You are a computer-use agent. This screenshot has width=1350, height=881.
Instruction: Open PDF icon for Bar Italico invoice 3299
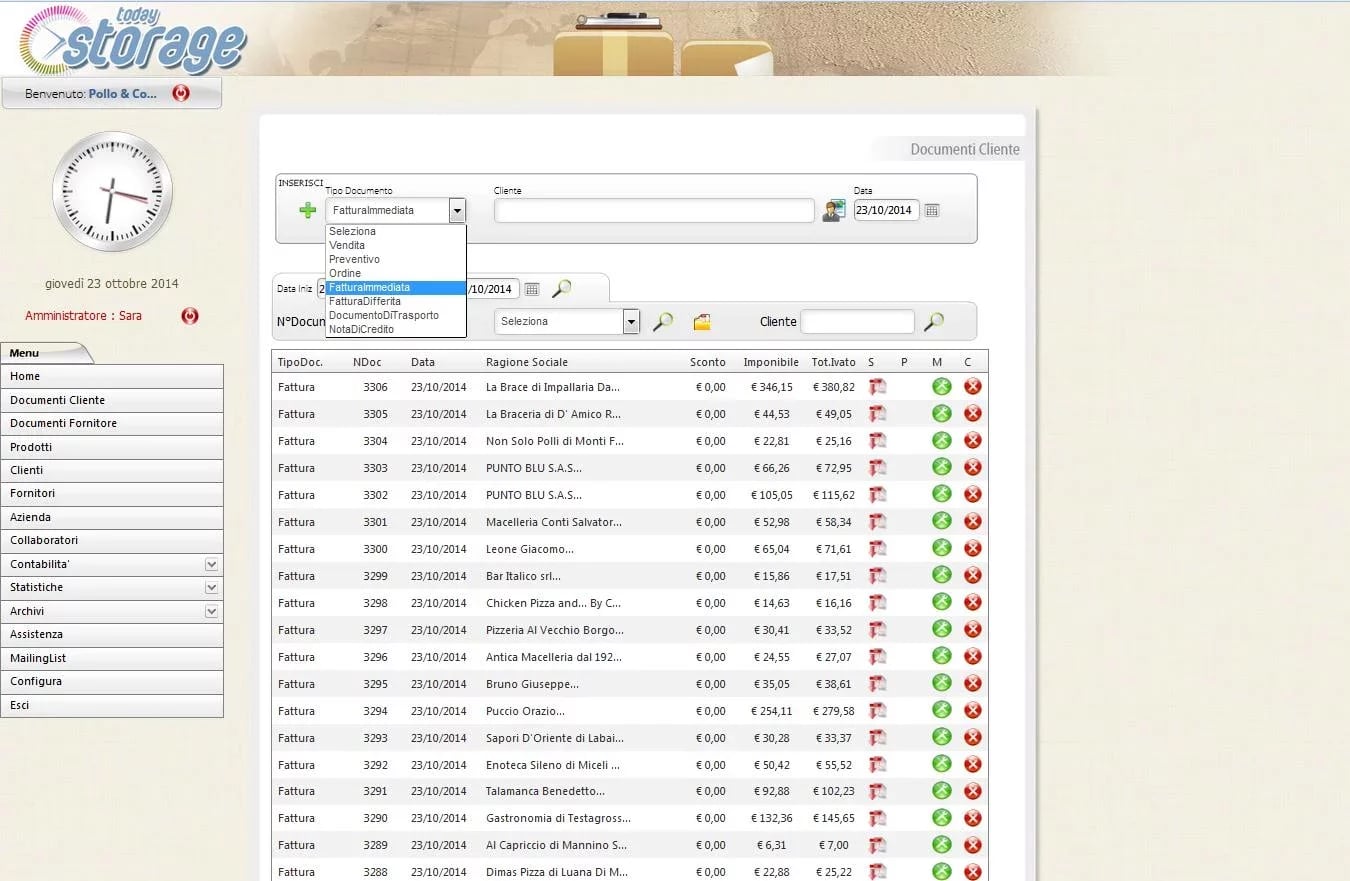(x=877, y=575)
